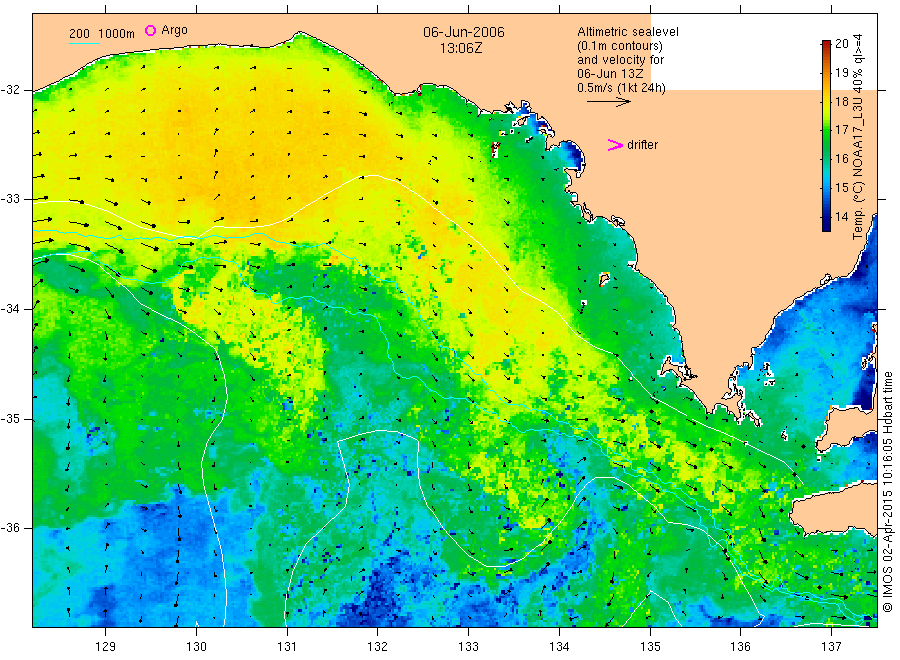Click the 'and velocity for' caption line
The image size is (900, 660).
620,60
